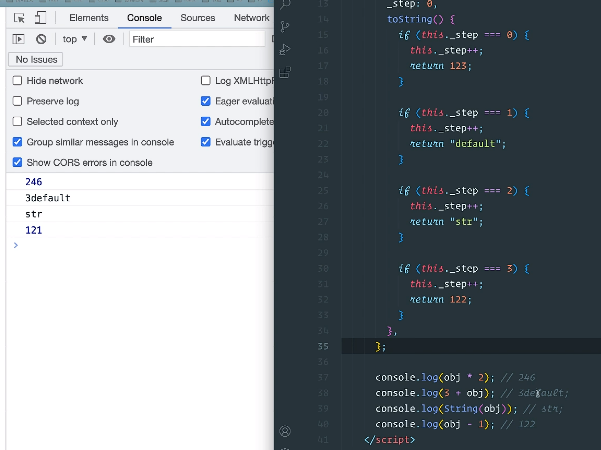This screenshot has height=450, width=601.
Task: Click the if (this._step === 1) condition
Action: [464, 113]
